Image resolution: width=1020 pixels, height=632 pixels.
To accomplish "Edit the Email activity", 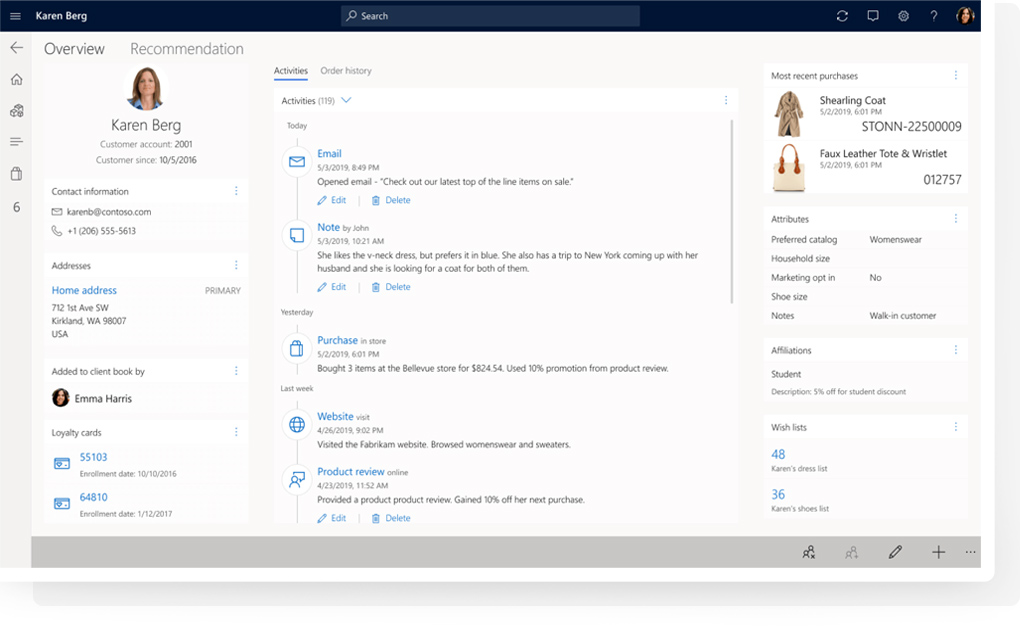I will pos(332,200).
